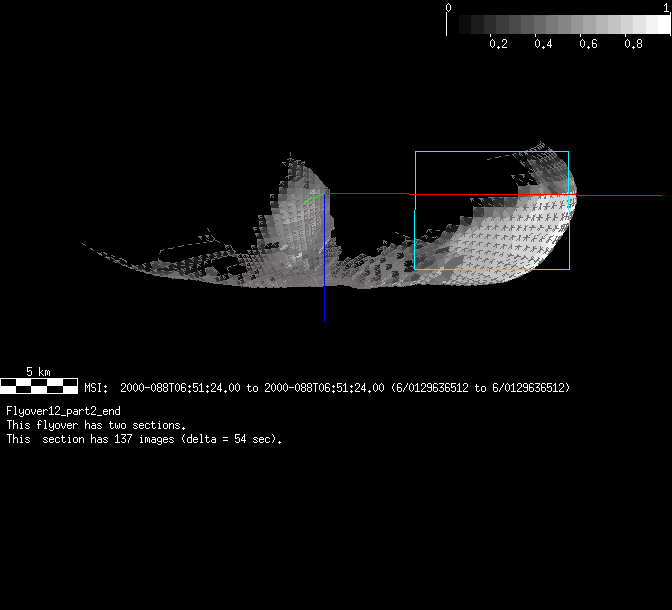Click the 'Flyover12_part2_end' title text
The width and height of the screenshot is (672, 610).
[x=63, y=411]
